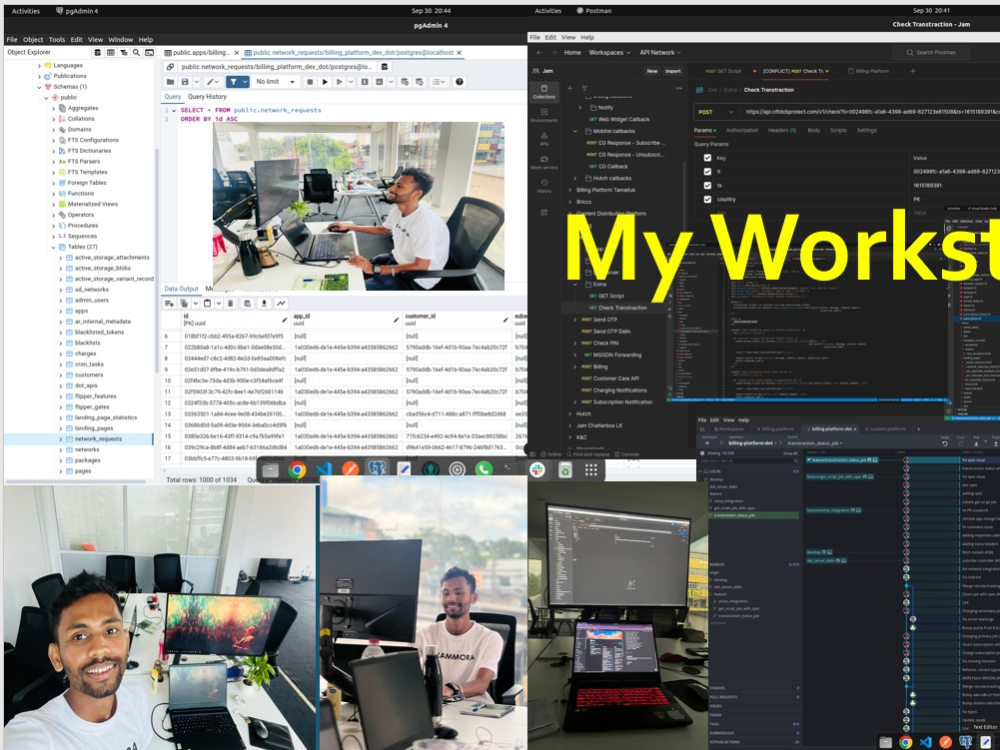Click the Edit pencil icon in query toolbar

pos(210,82)
